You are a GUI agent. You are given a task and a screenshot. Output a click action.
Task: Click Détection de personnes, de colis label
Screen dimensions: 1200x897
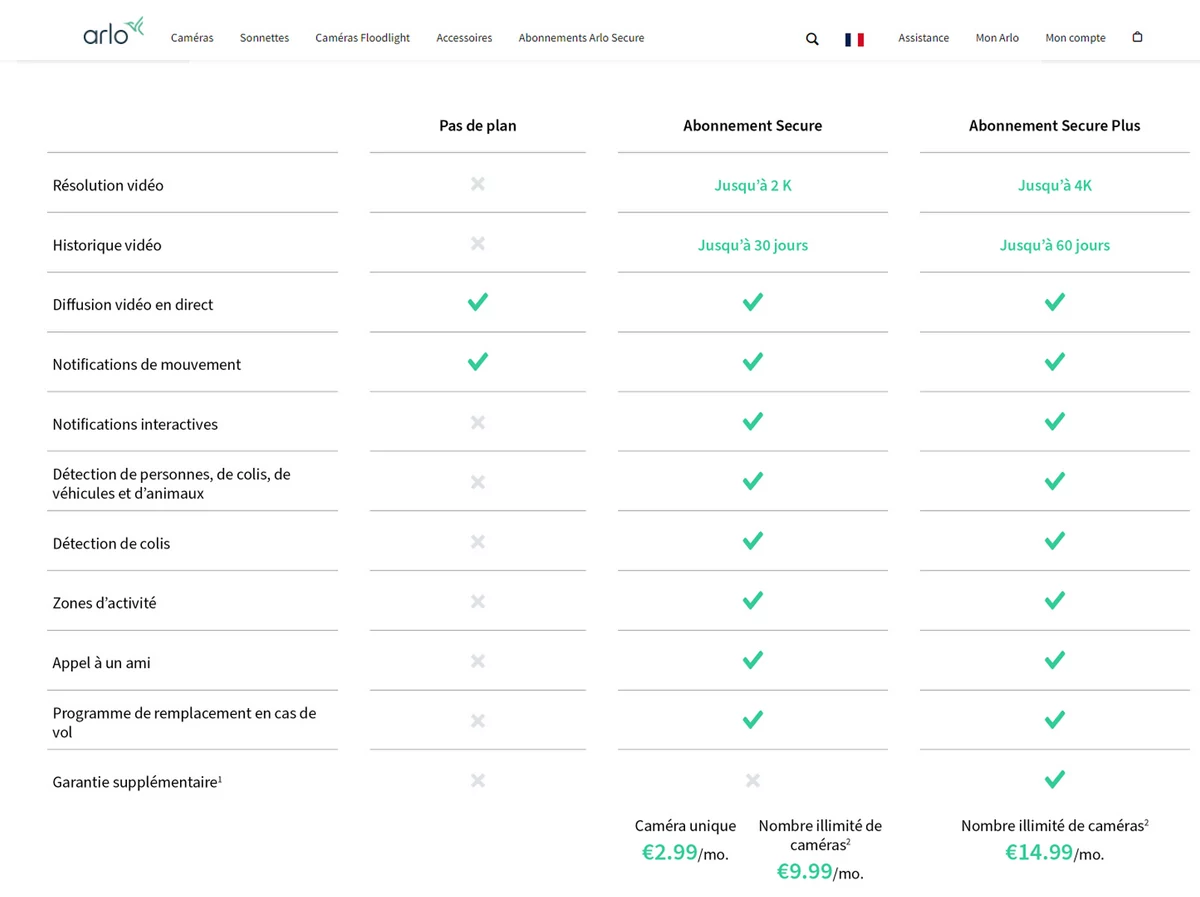[x=171, y=483]
